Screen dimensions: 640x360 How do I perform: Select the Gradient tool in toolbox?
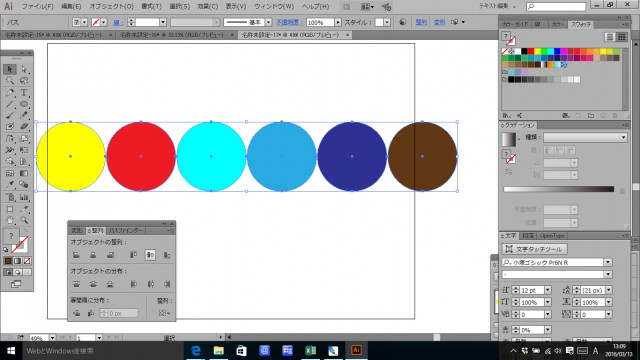[x=24, y=173]
